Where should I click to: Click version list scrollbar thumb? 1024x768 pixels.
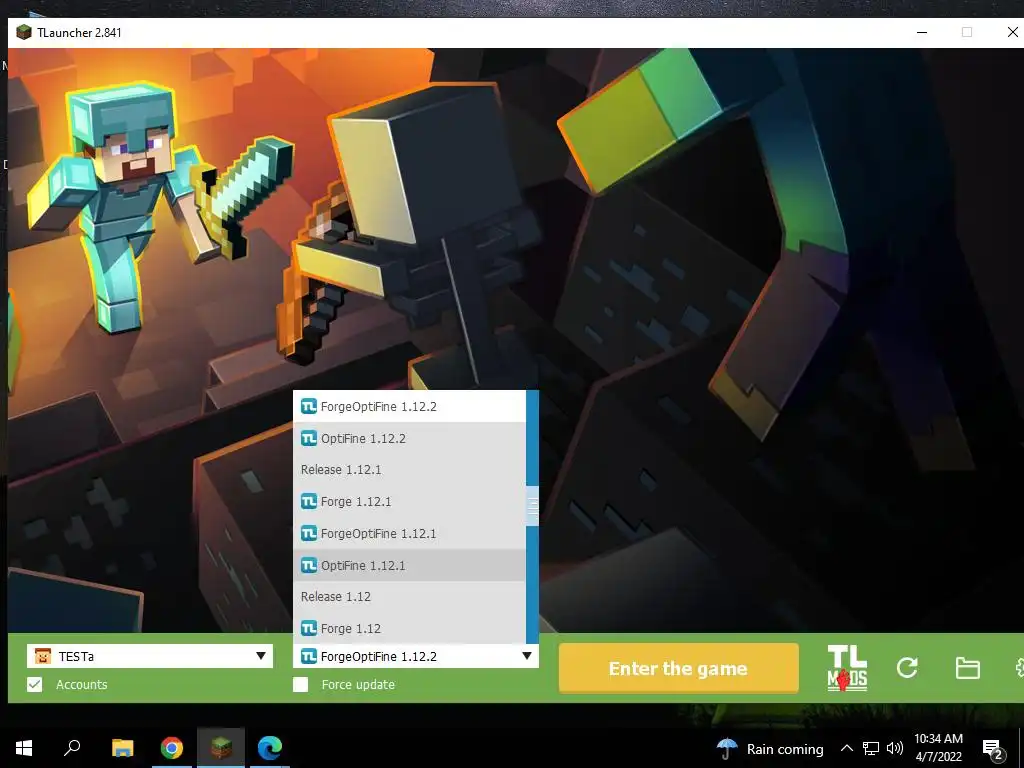coord(532,505)
